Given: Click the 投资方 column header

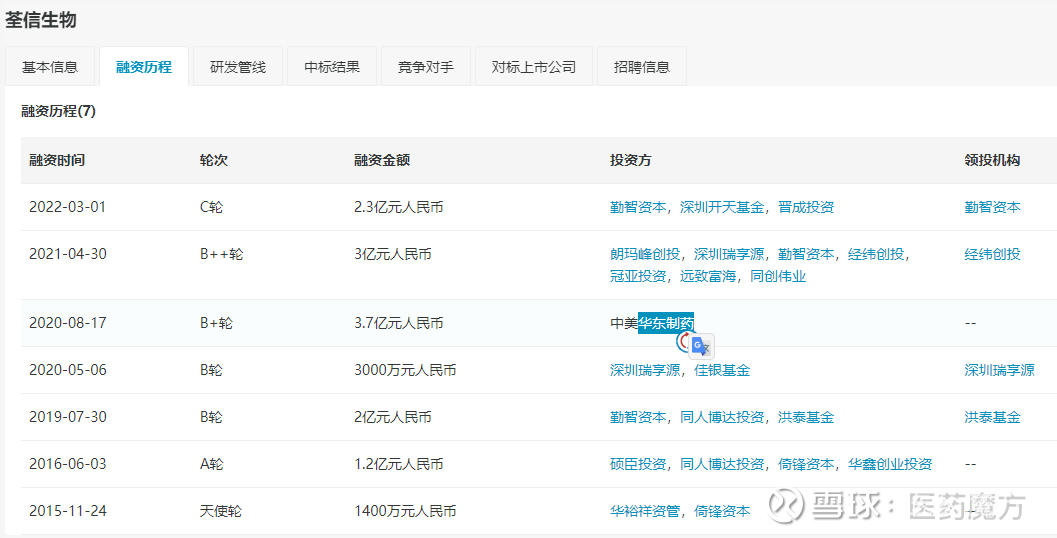Looking at the screenshot, I should [x=631, y=160].
